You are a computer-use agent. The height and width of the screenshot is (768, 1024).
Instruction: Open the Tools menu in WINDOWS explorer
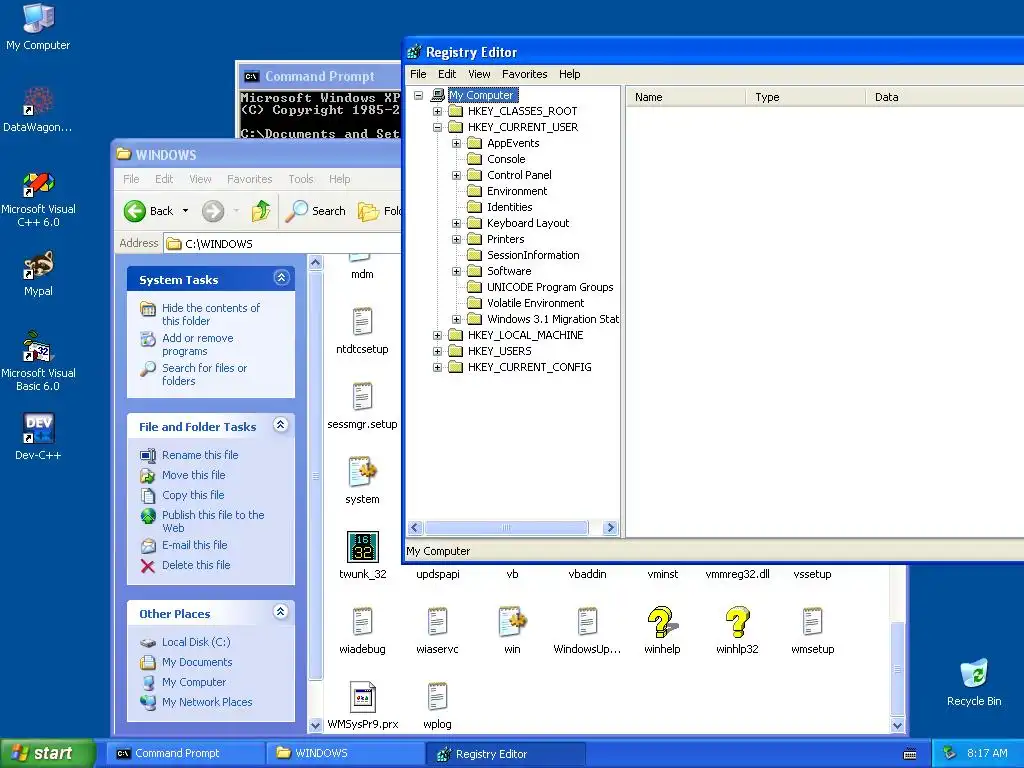[x=301, y=179]
